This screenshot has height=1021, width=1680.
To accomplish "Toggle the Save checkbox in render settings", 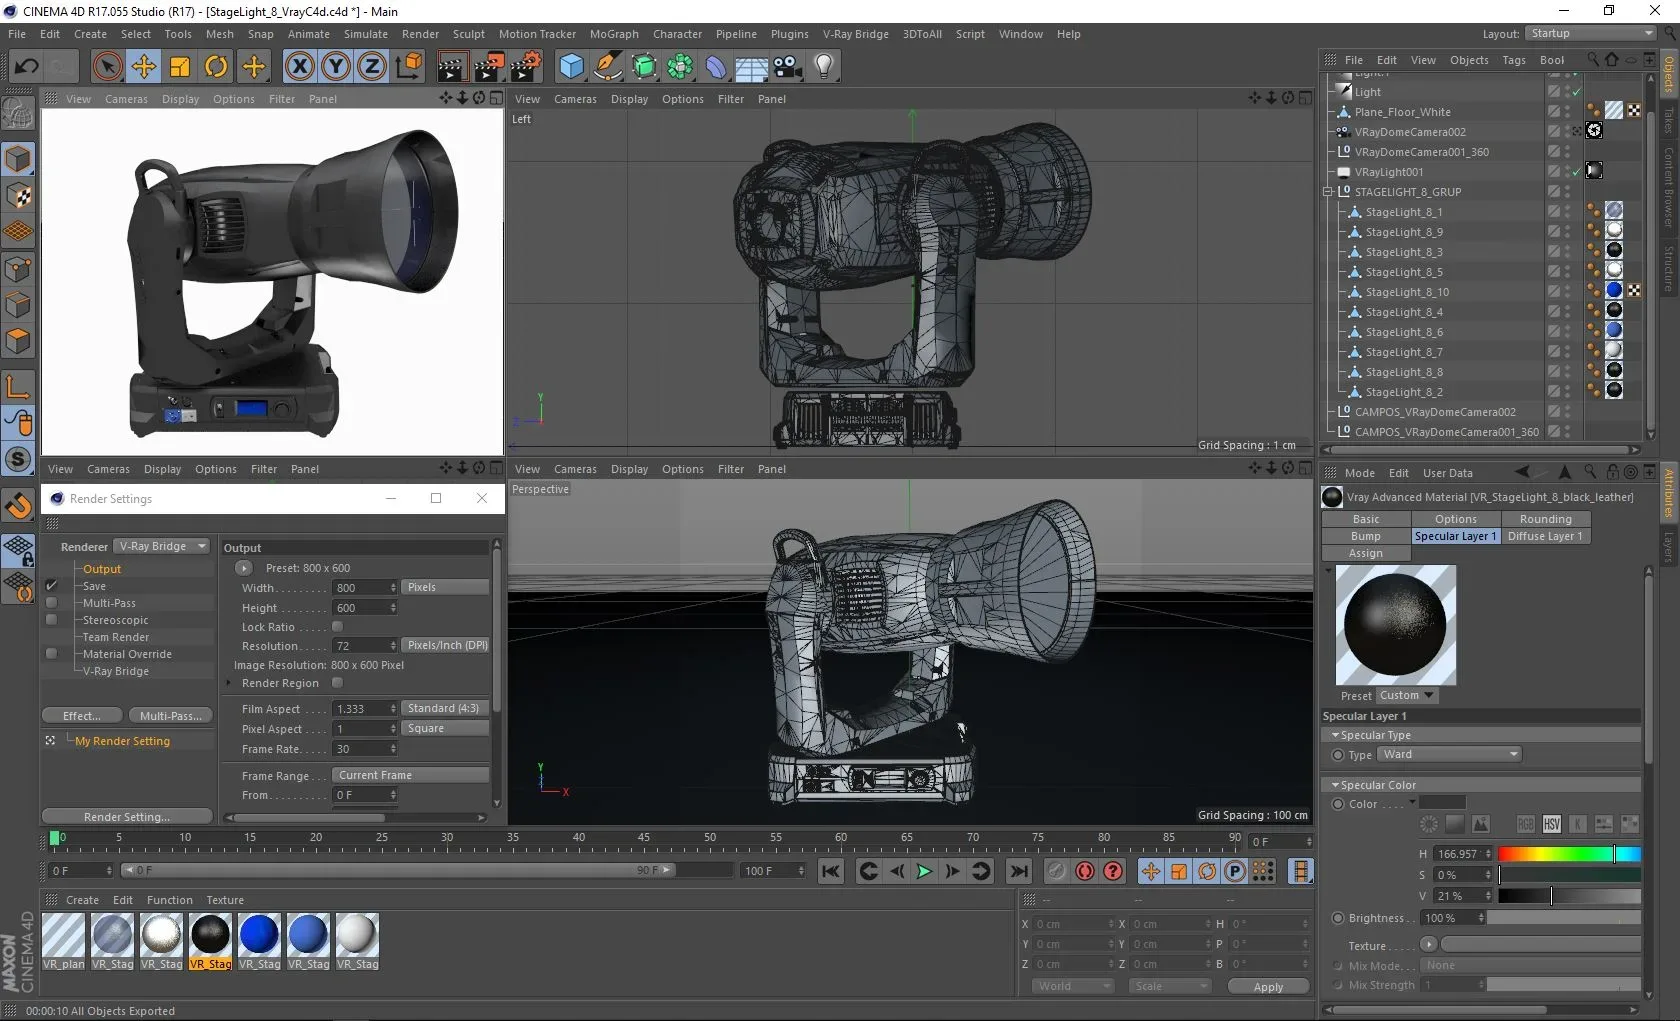I will 51,586.
